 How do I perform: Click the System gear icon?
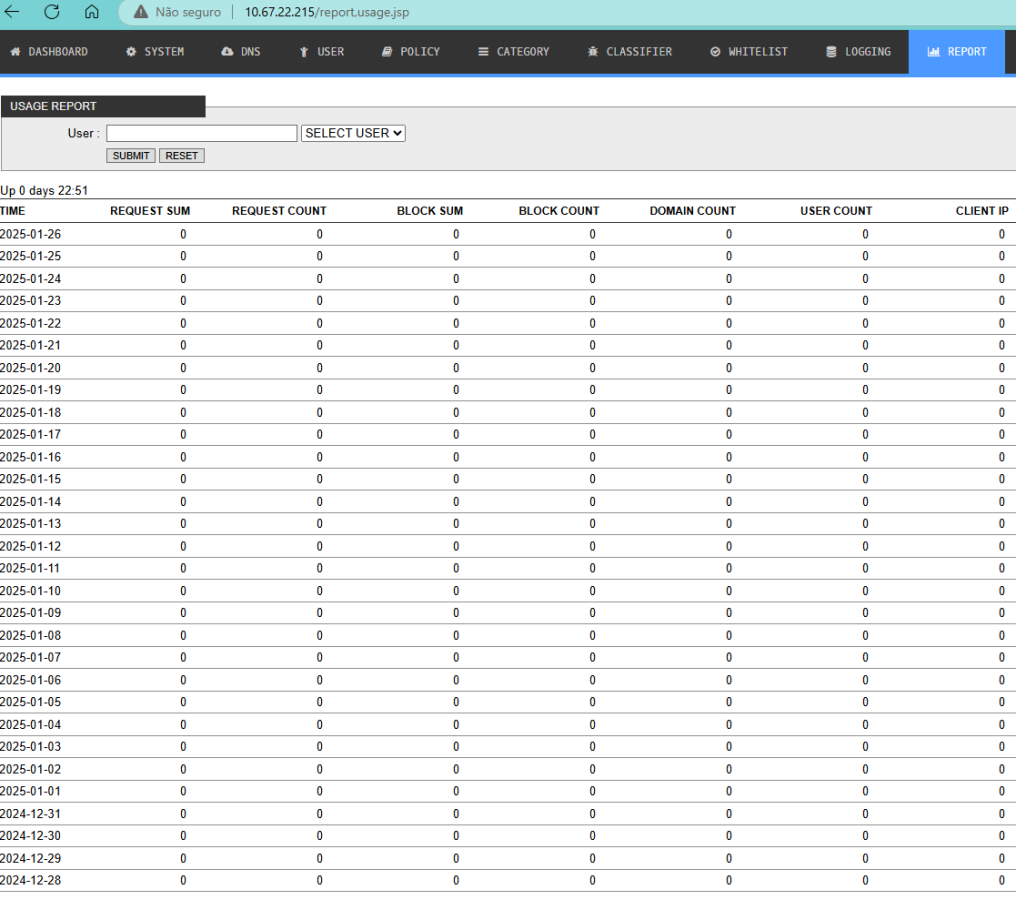click(x=131, y=52)
